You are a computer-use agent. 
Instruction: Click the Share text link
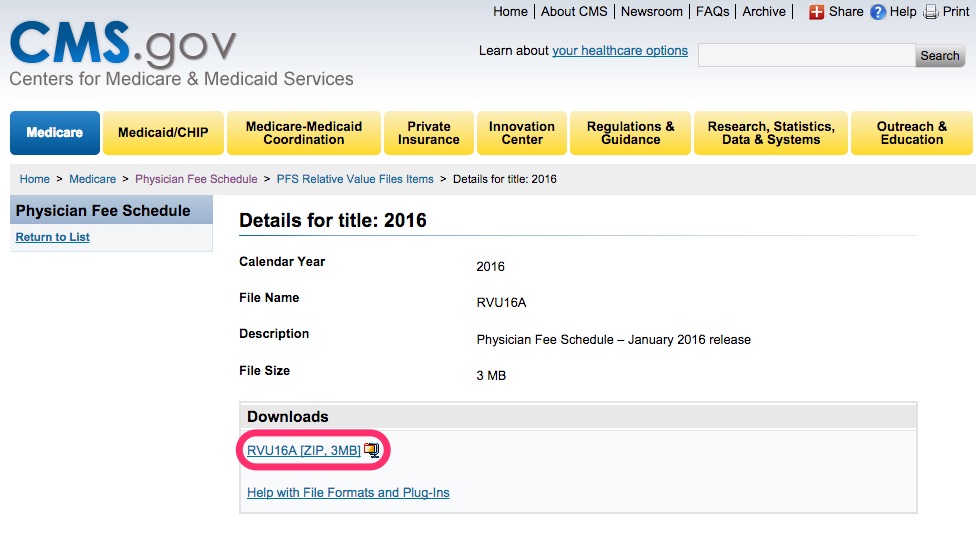coord(846,12)
